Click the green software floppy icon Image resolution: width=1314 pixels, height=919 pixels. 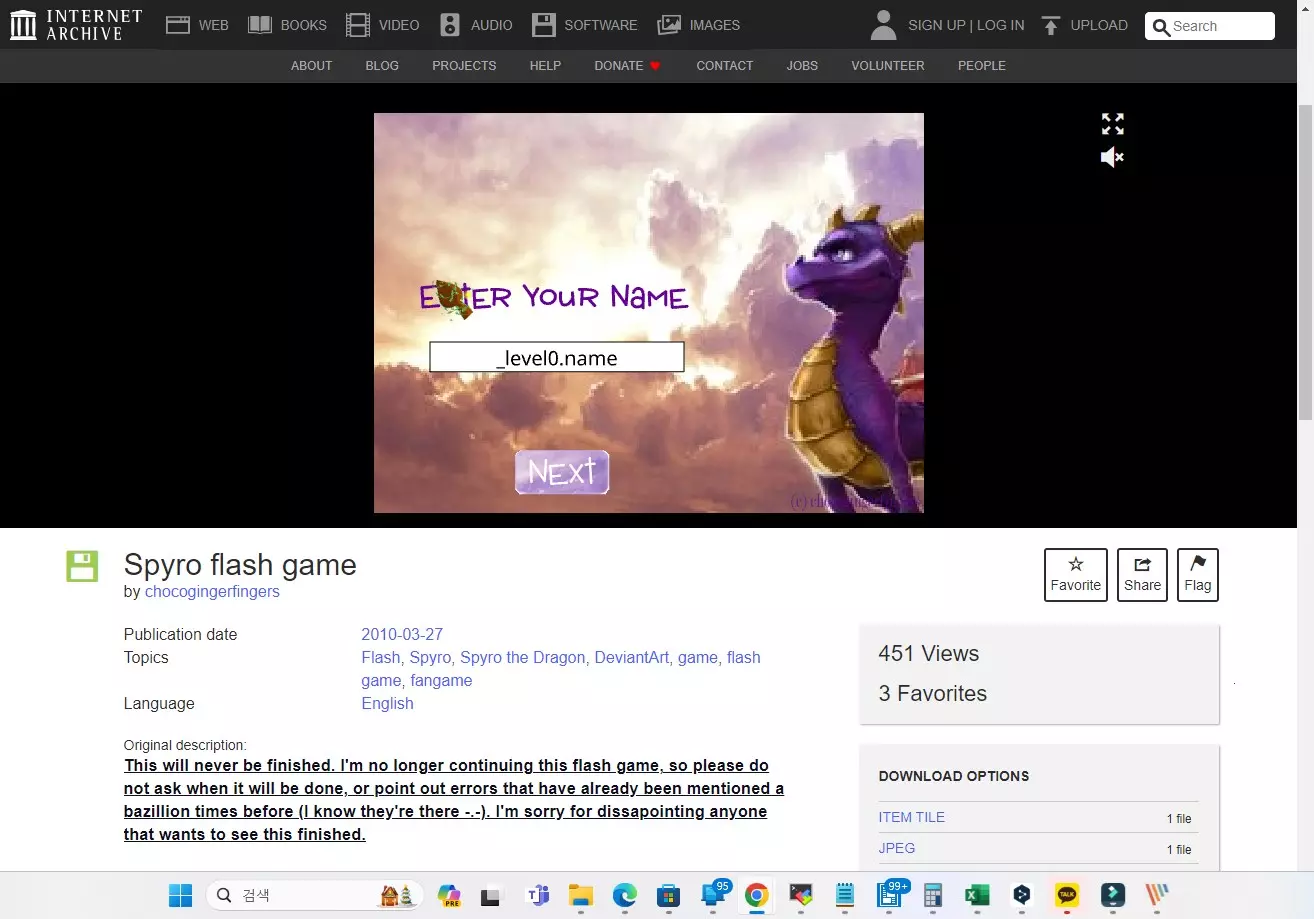[x=82, y=565]
